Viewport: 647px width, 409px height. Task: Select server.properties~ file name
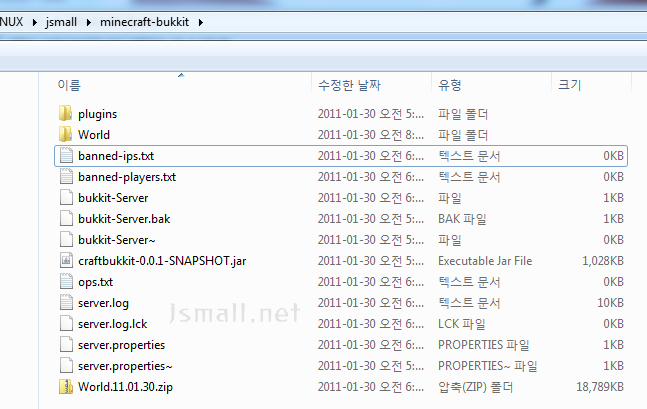[125, 366]
